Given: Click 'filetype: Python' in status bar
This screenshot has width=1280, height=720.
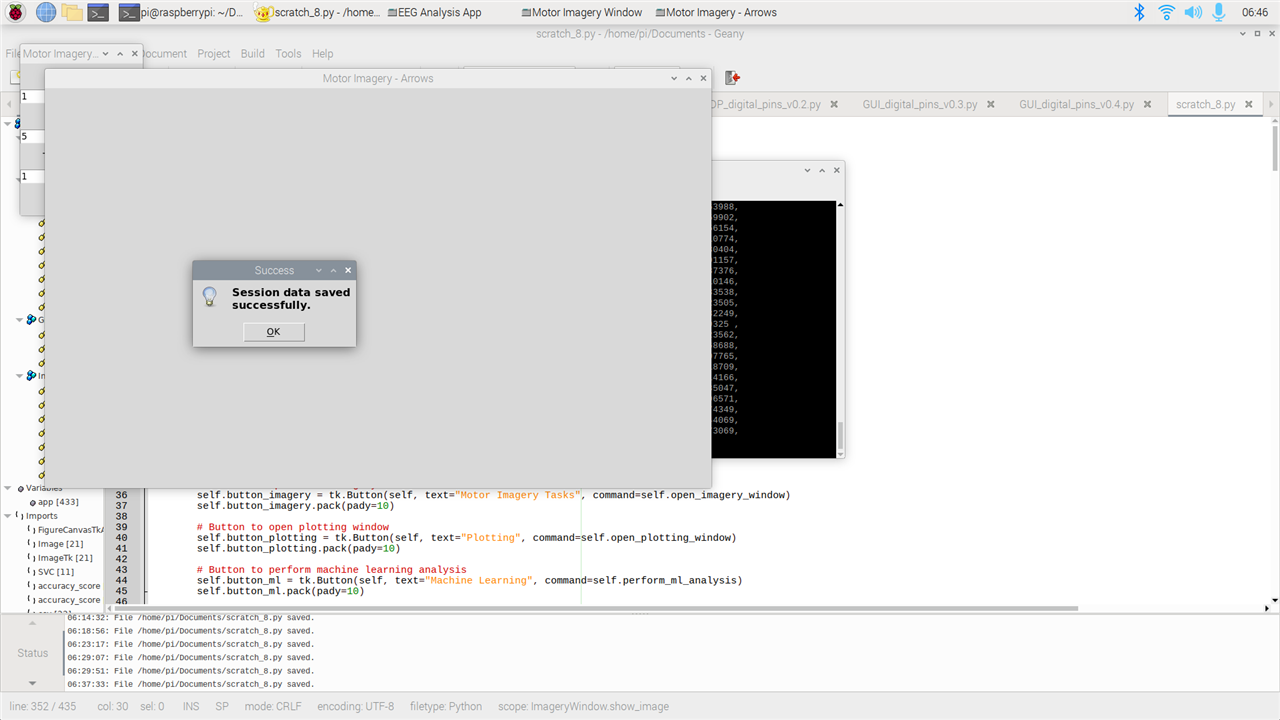Looking at the screenshot, I should pyautogui.click(x=446, y=706).
